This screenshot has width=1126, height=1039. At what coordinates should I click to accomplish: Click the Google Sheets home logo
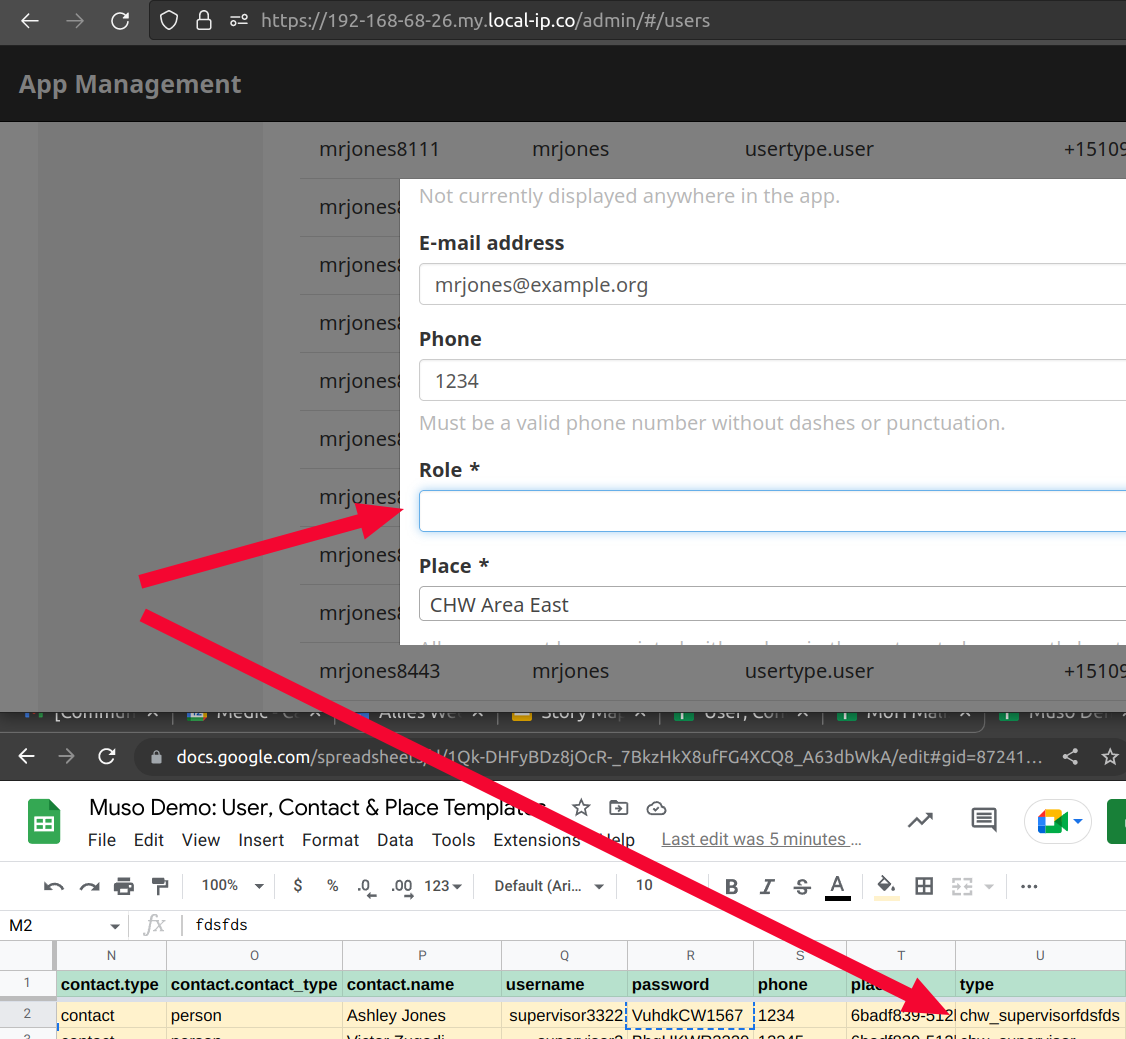(44, 821)
